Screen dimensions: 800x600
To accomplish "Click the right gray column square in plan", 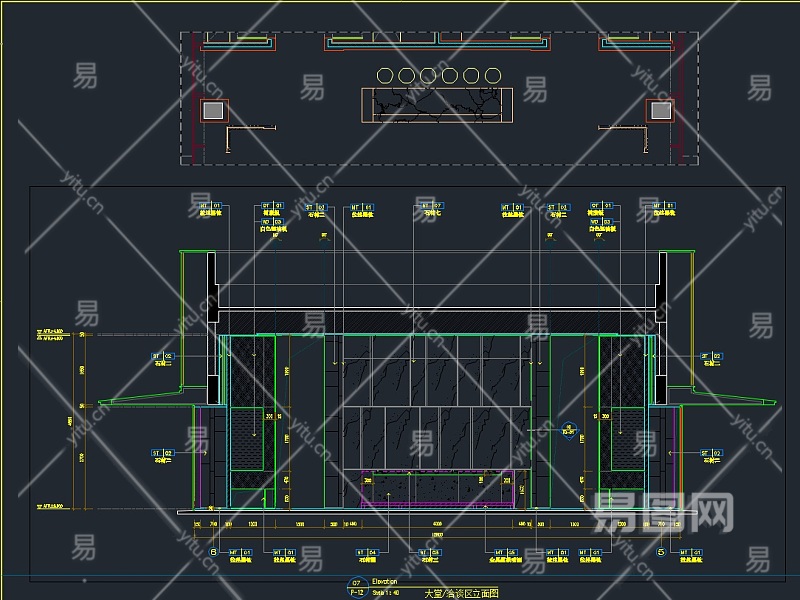I will [660, 110].
